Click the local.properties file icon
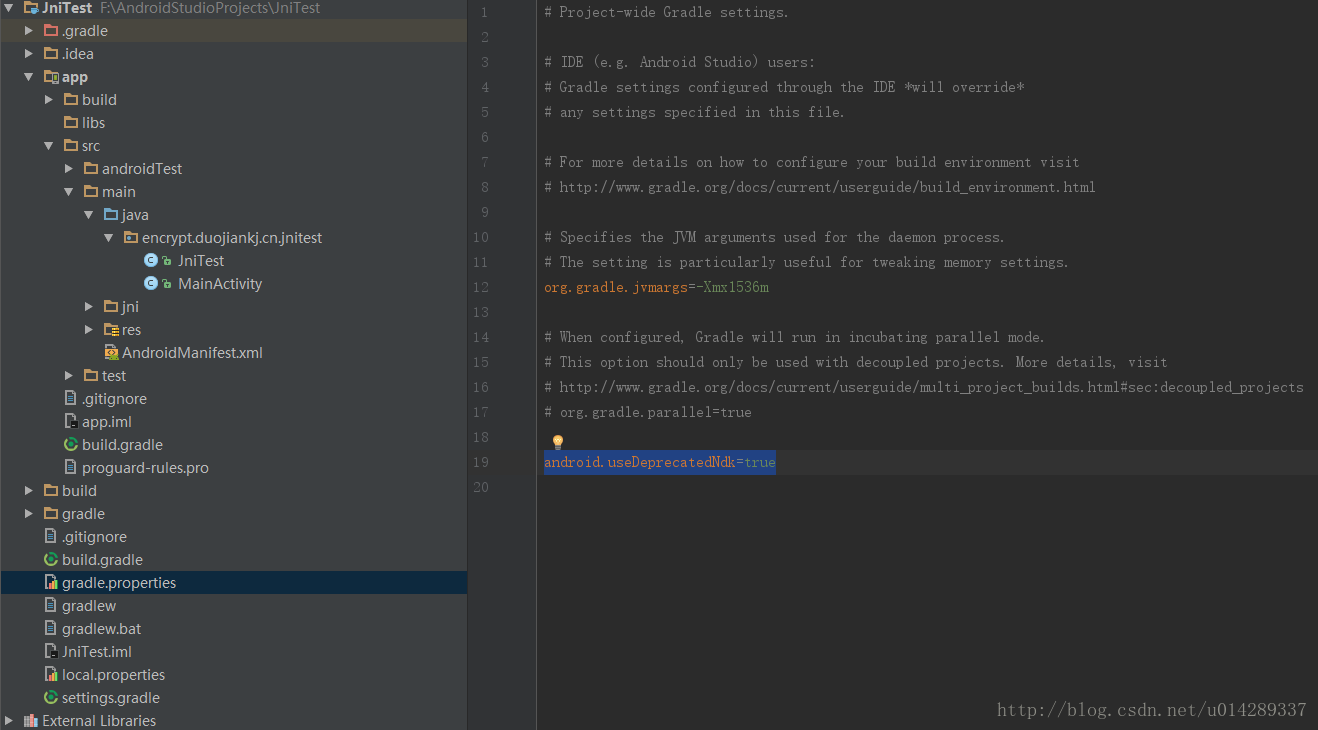Viewport: 1318px width, 730px height. coord(51,675)
